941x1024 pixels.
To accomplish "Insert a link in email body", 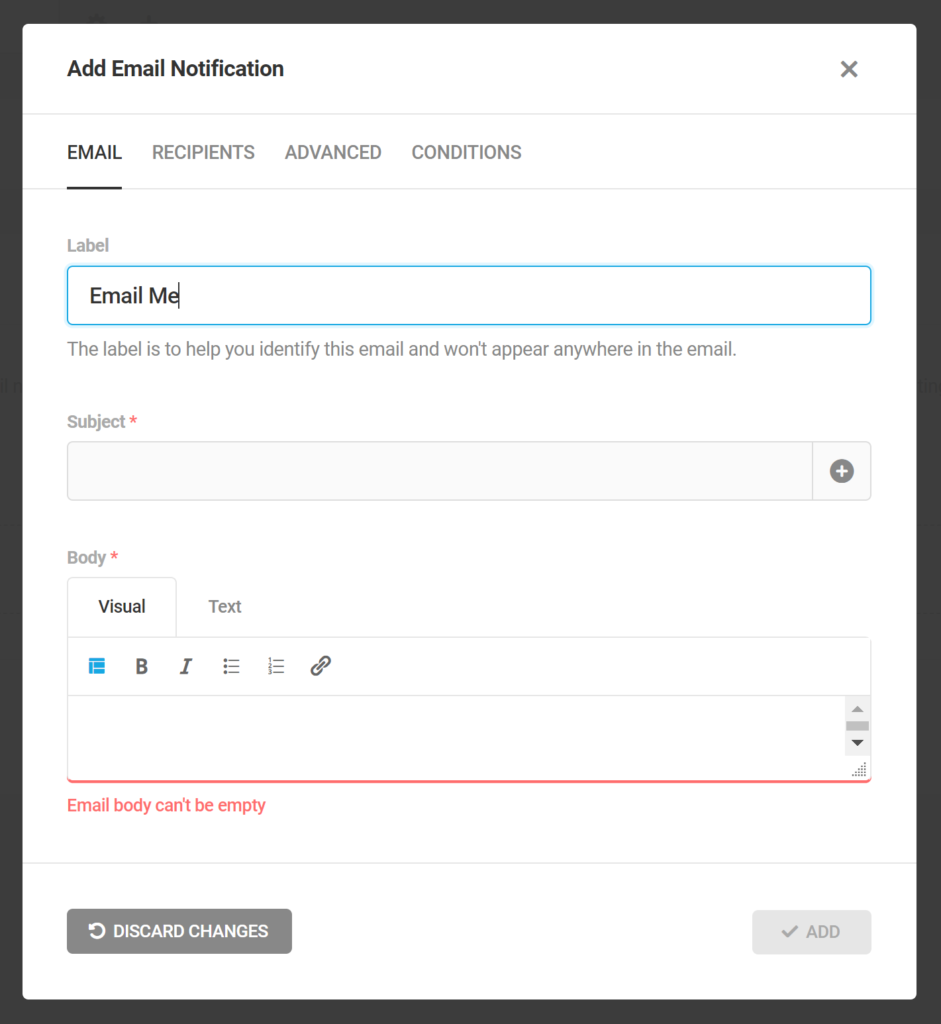I will pyautogui.click(x=320, y=666).
